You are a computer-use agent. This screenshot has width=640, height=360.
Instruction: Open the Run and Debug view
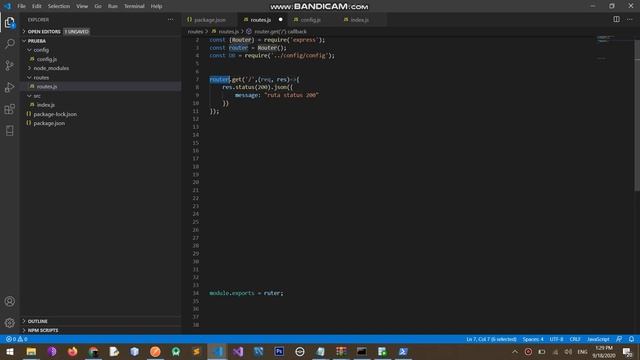9,87
